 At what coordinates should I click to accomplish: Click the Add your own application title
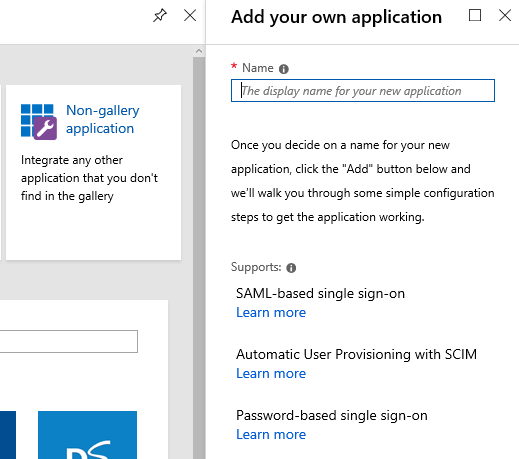tap(337, 17)
